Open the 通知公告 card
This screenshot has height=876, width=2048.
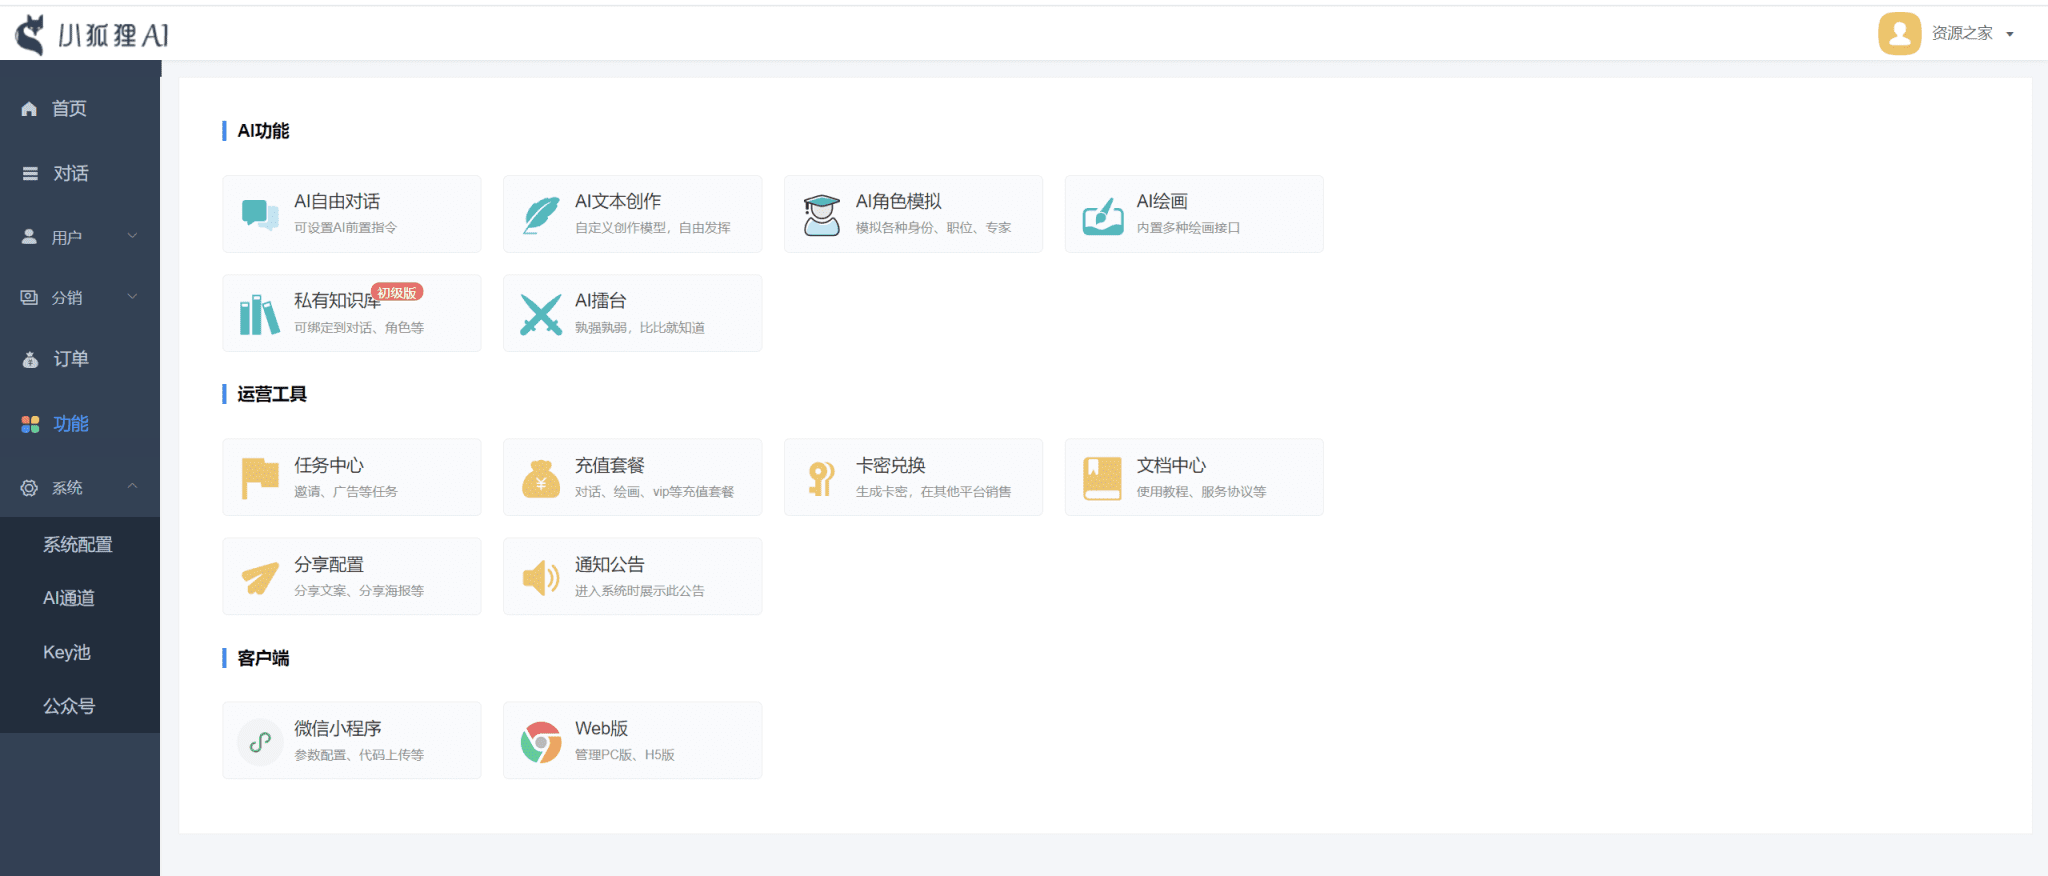pyautogui.click(x=632, y=576)
